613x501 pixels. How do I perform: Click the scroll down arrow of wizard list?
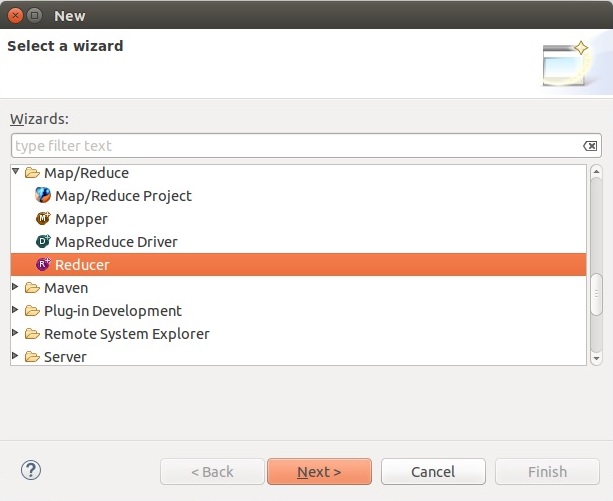coord(596,358)
